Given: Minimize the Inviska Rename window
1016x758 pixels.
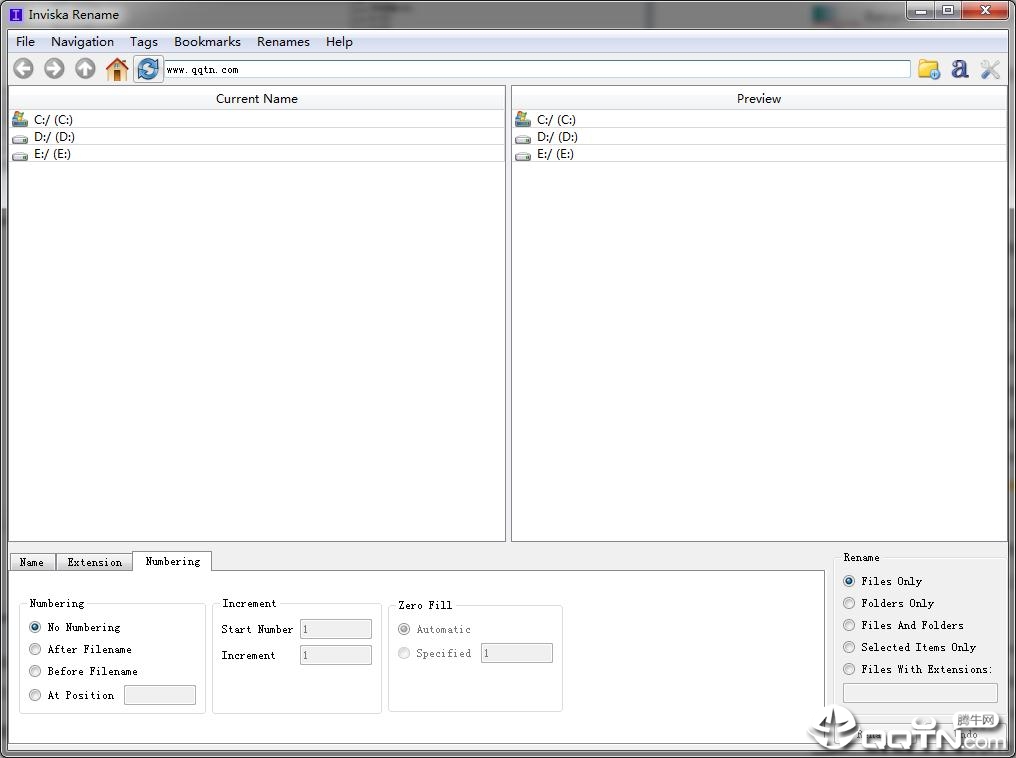Looking at the screenshot, I should (x=920, y=10).
